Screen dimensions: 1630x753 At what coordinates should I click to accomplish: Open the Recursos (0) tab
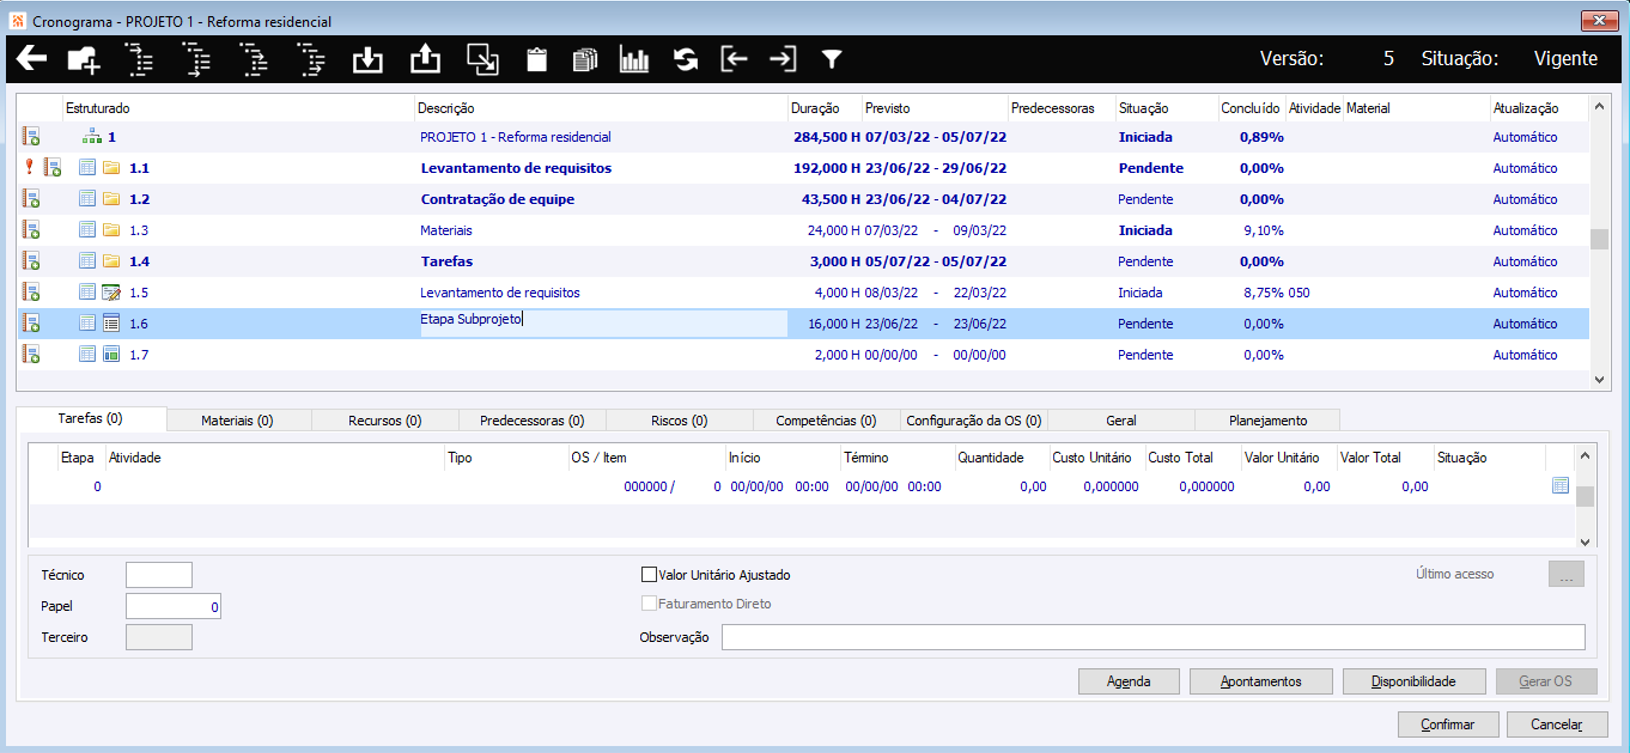(x=385, y=421)
